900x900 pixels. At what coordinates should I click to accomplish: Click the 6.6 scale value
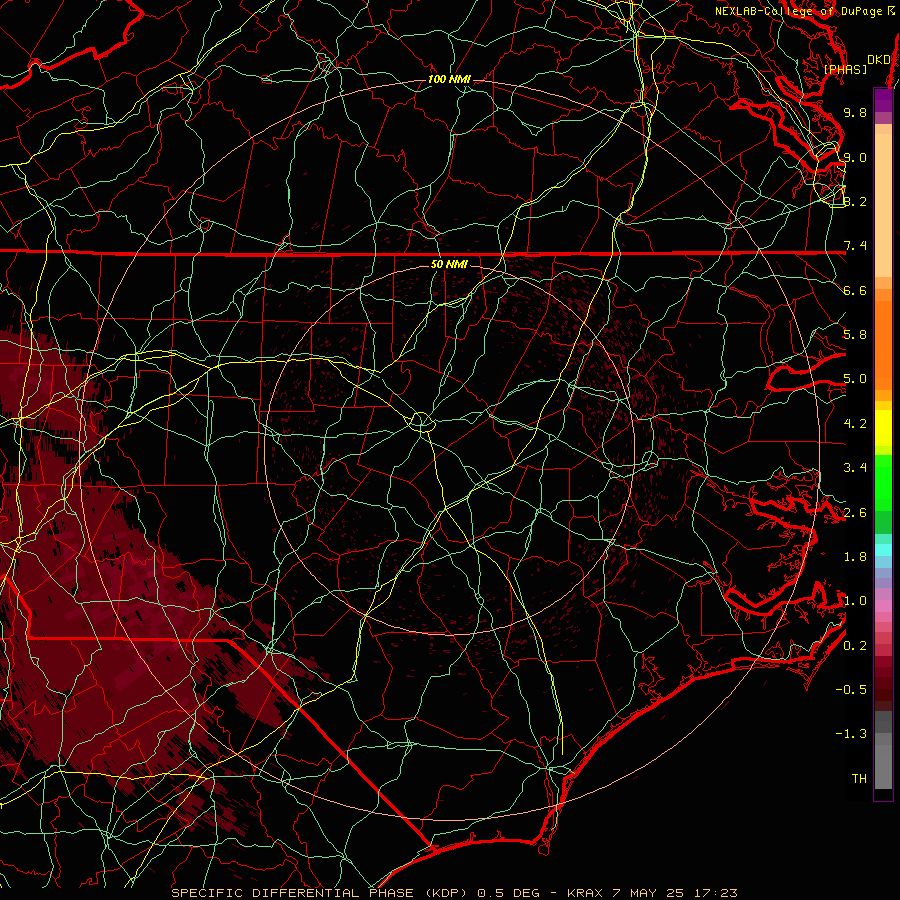(x=855, y=290)
